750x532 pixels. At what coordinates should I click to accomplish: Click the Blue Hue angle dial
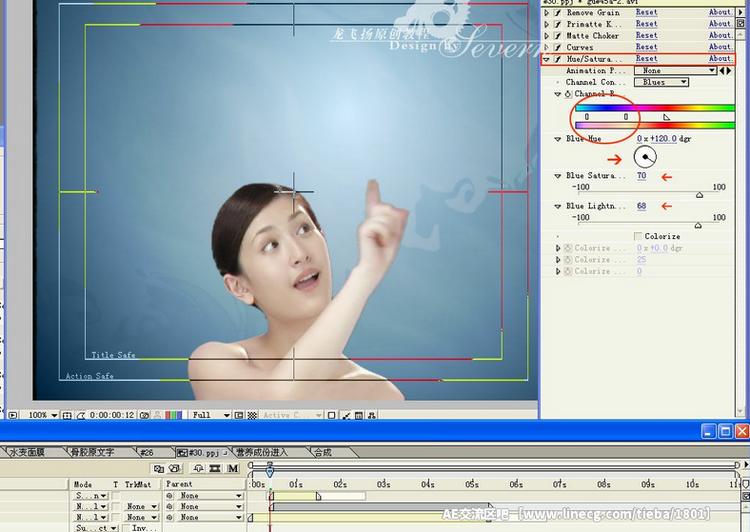645,157
